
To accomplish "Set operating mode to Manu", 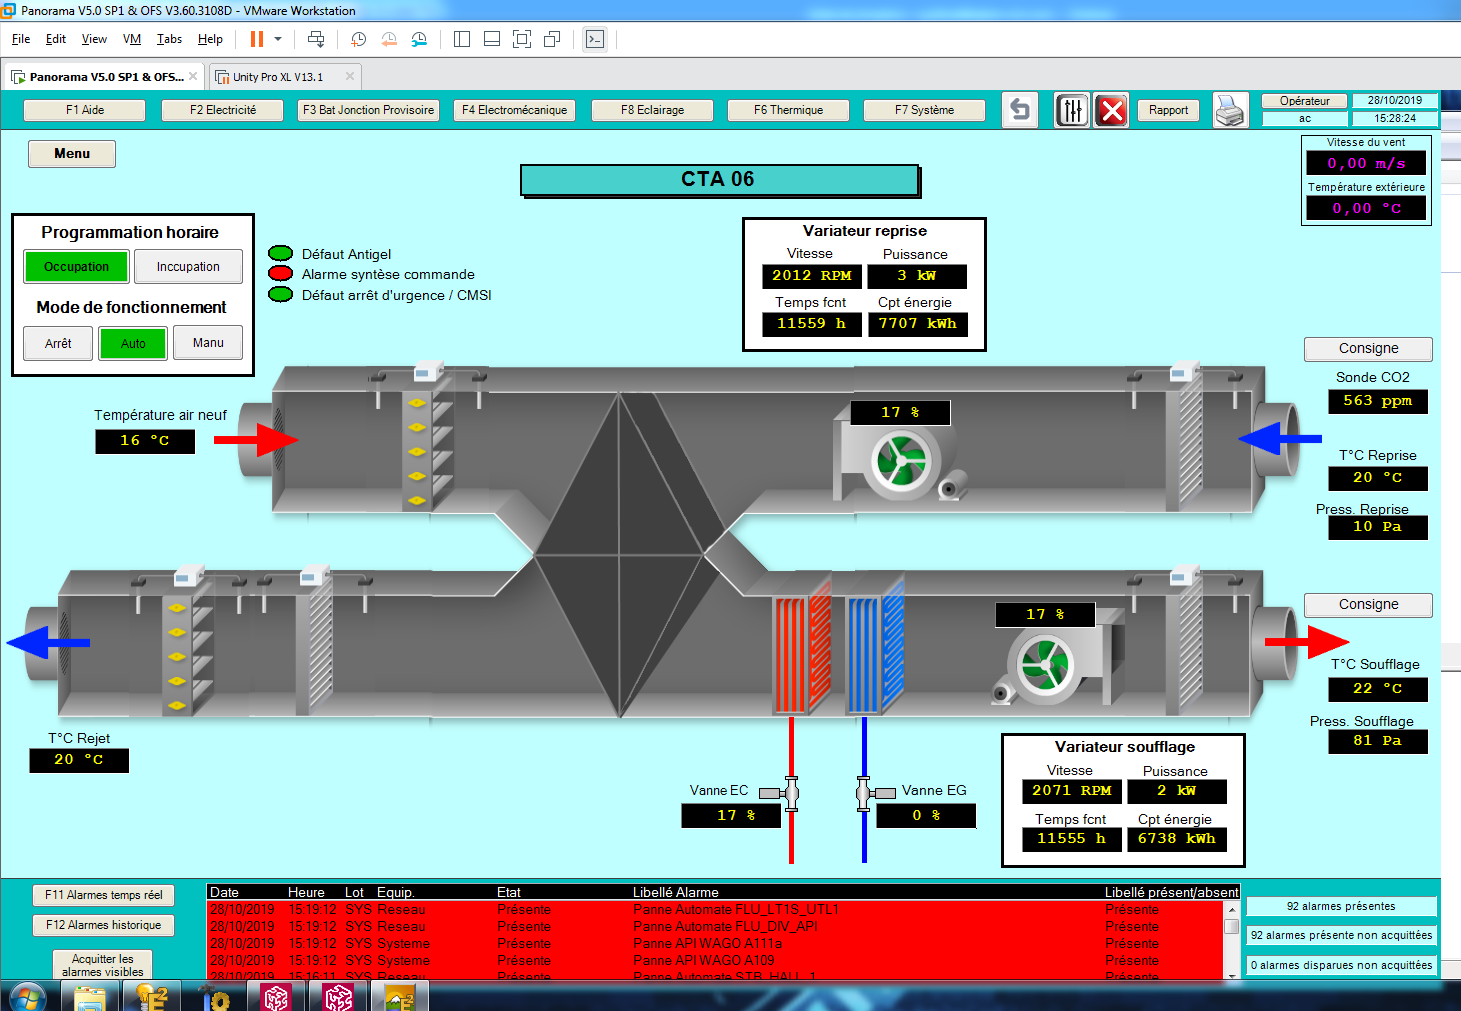I will click(208, 343).
